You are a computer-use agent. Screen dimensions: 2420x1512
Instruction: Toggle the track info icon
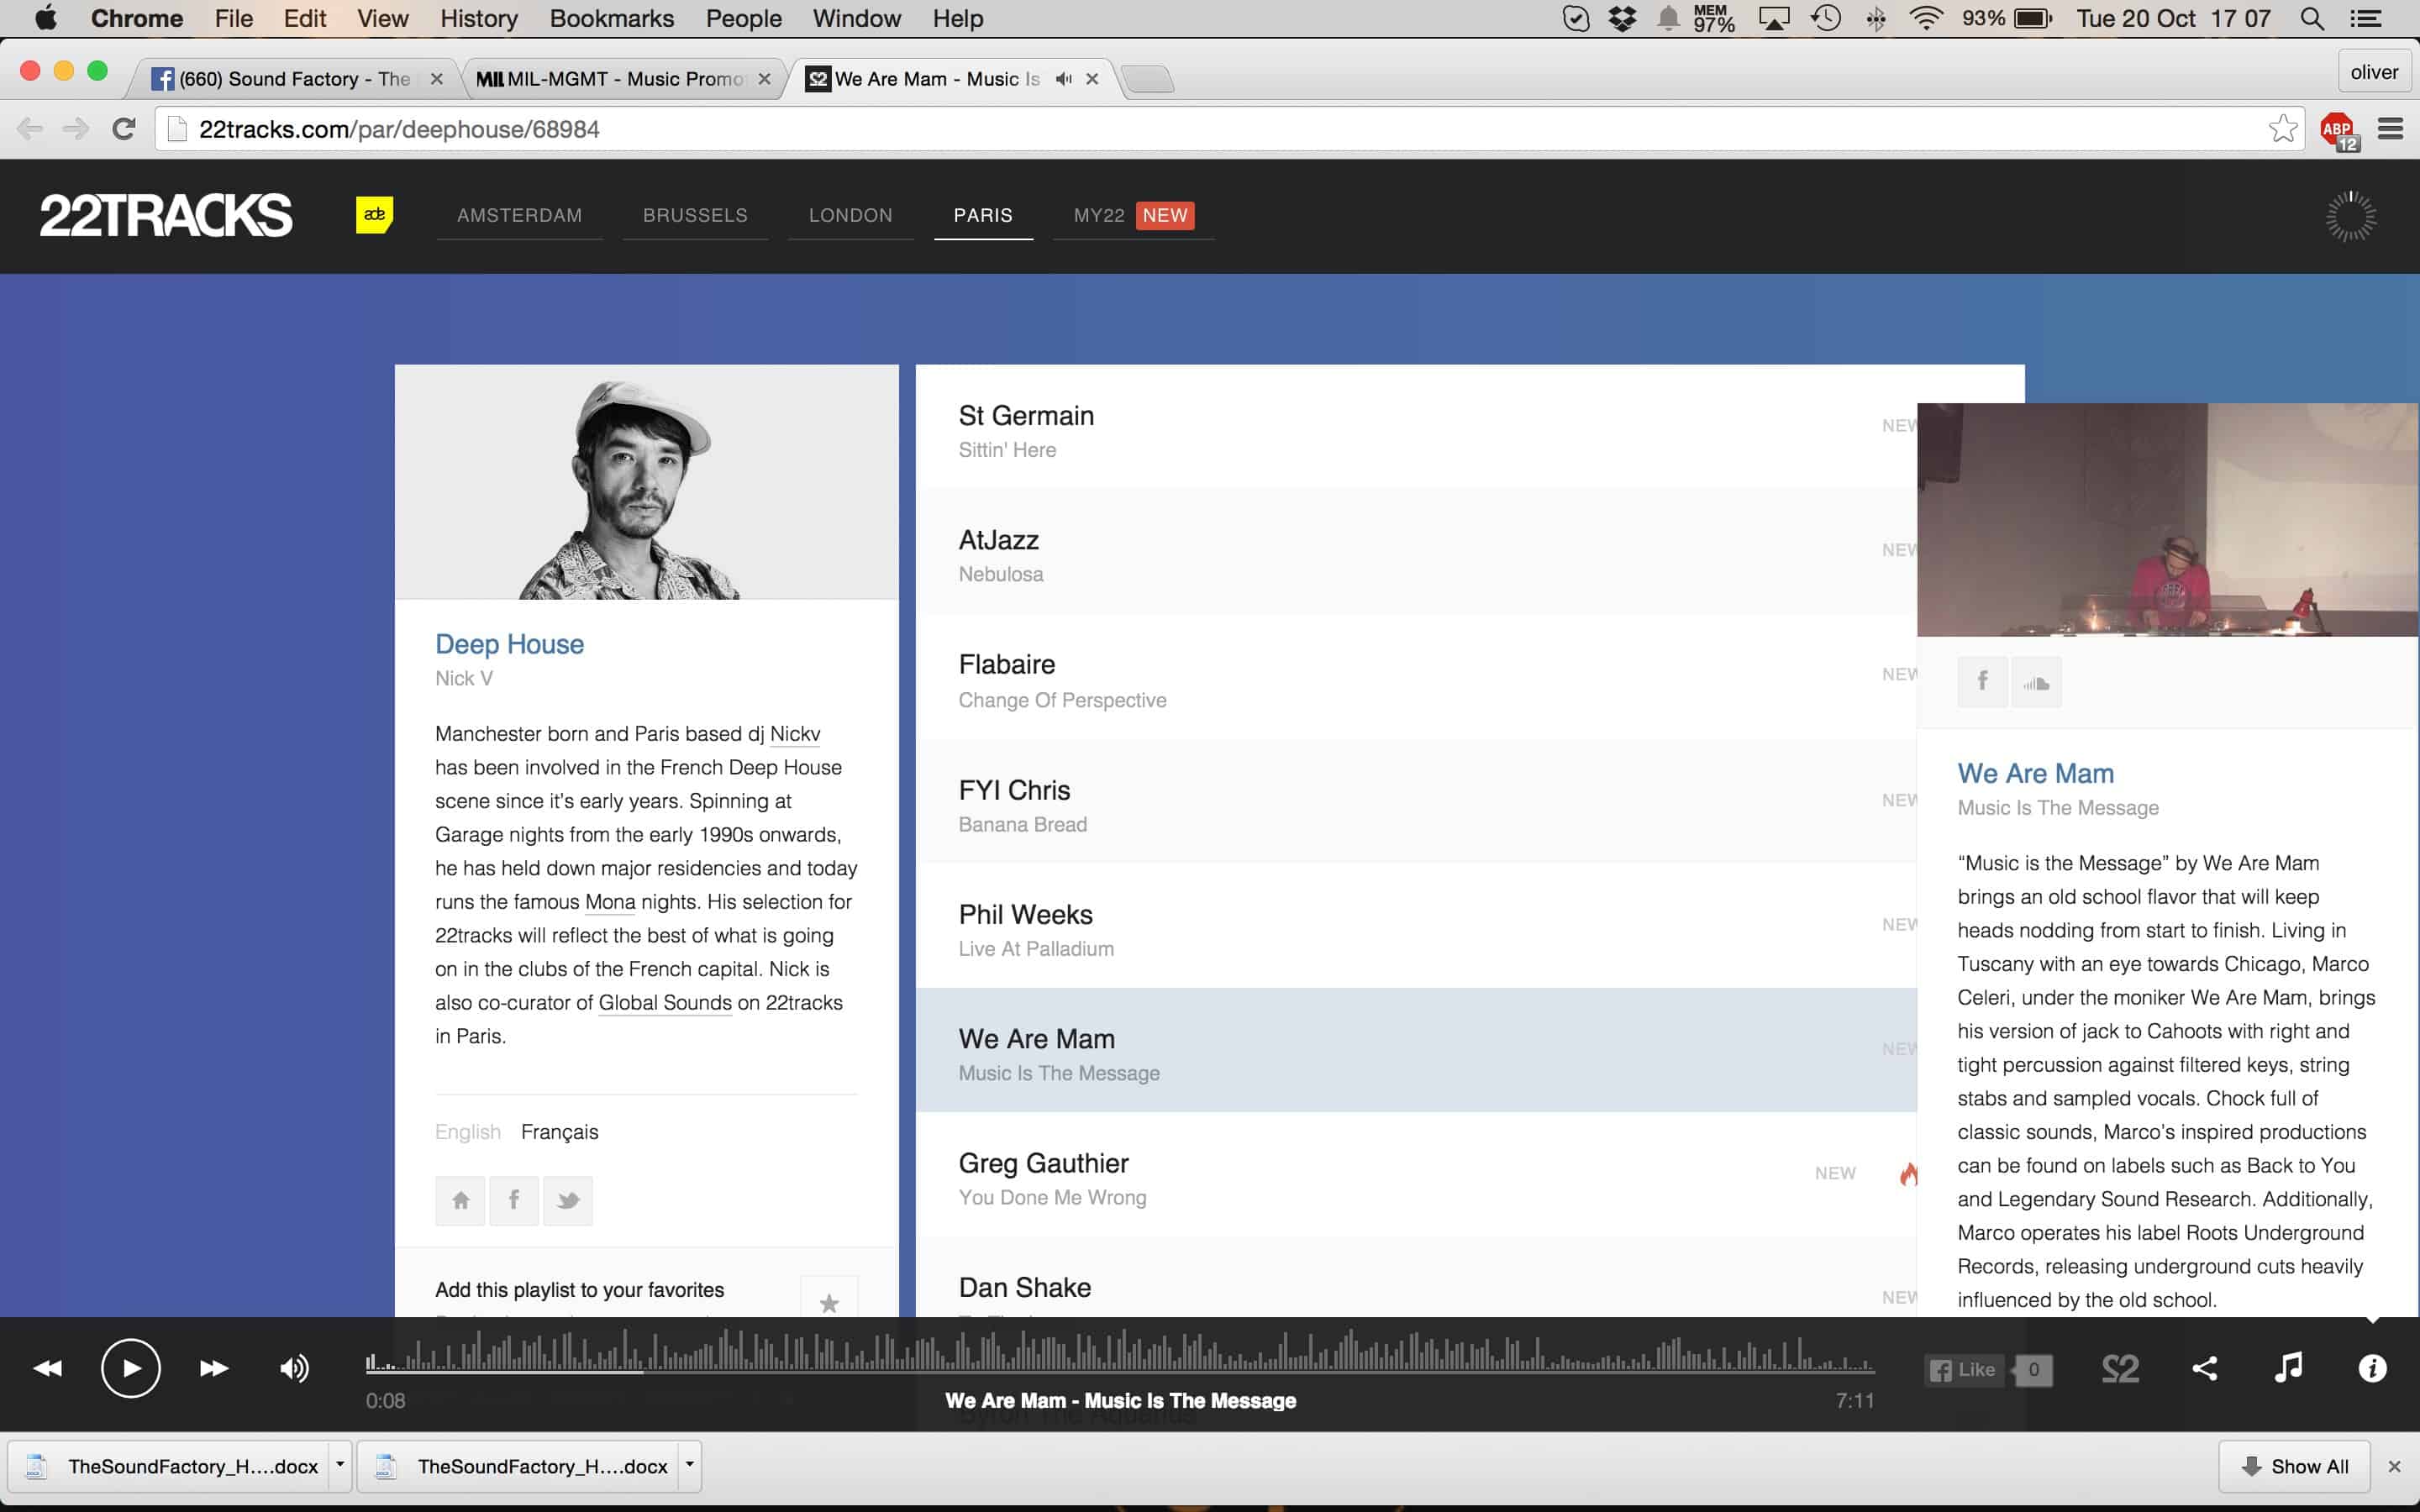(2372, 1368)
